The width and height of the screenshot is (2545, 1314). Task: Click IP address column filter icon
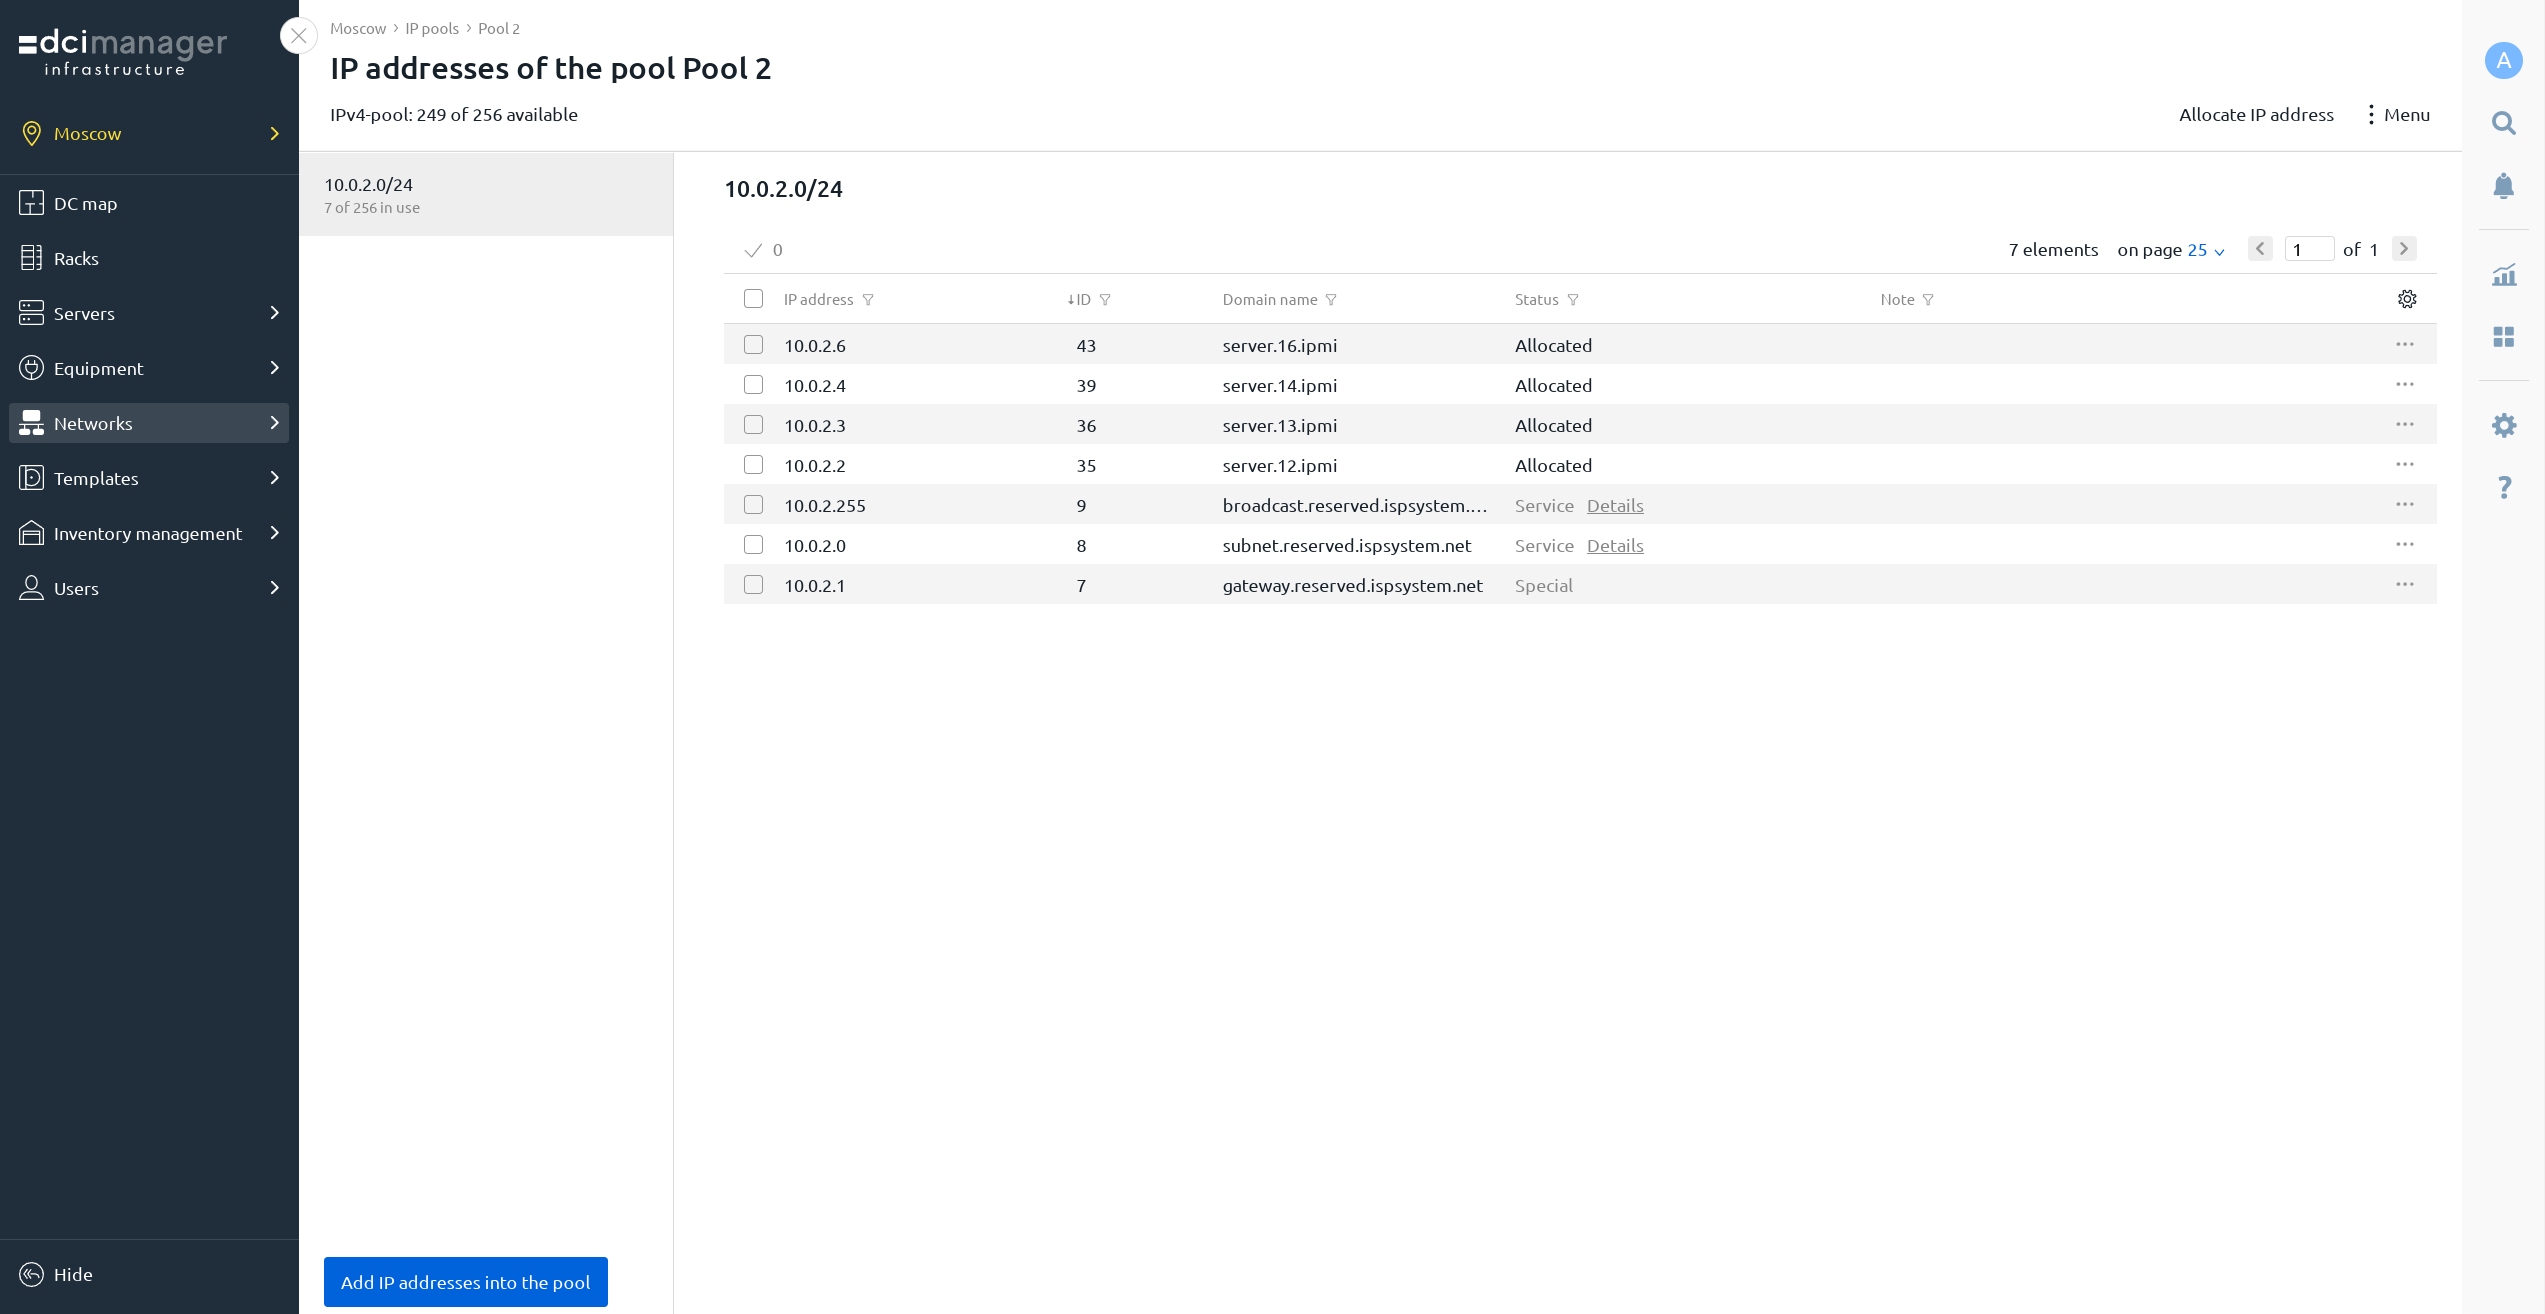(868, 300)
